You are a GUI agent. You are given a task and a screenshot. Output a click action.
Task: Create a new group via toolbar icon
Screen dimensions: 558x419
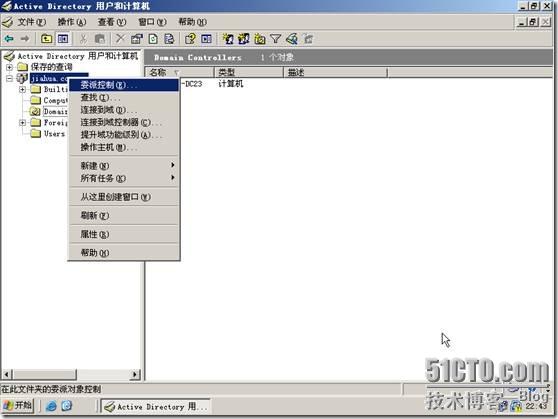tap(244, 38)
